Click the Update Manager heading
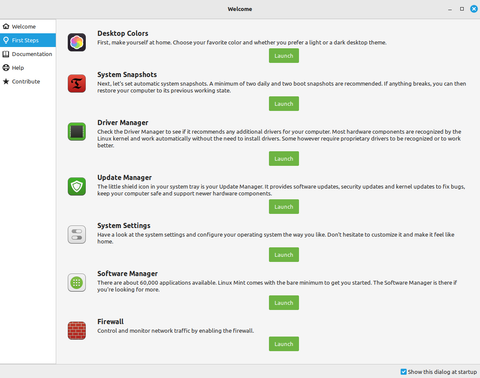The image size is (480, 378). pos(124,177)
